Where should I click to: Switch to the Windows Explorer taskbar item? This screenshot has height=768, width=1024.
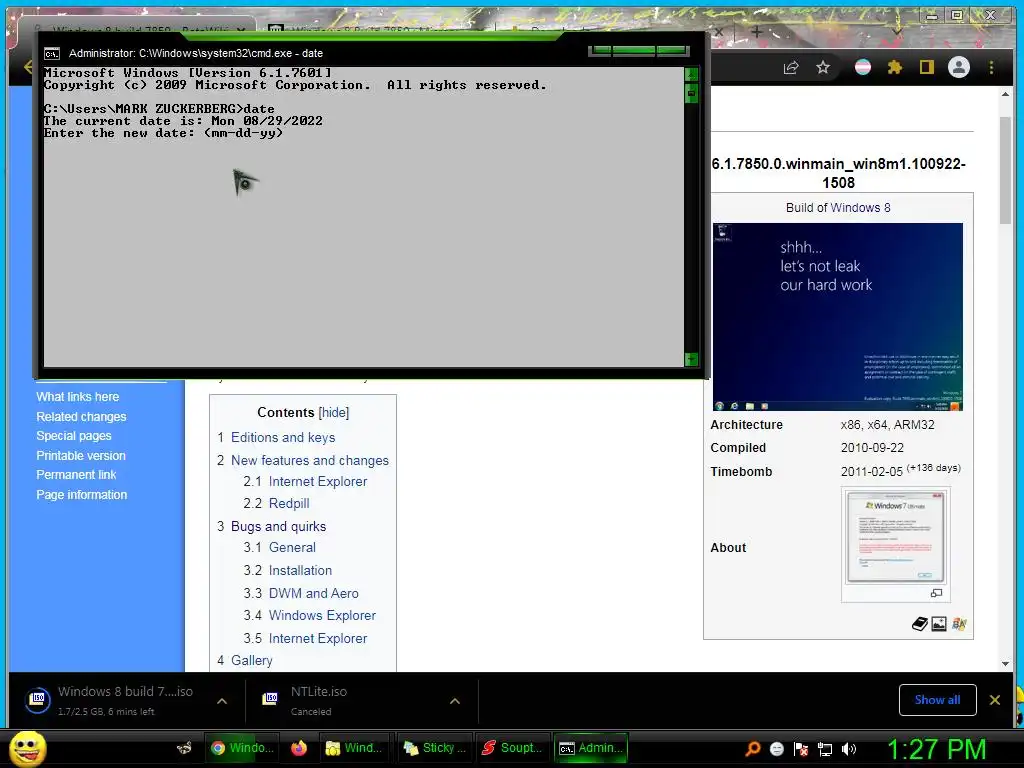pos(355,748)
